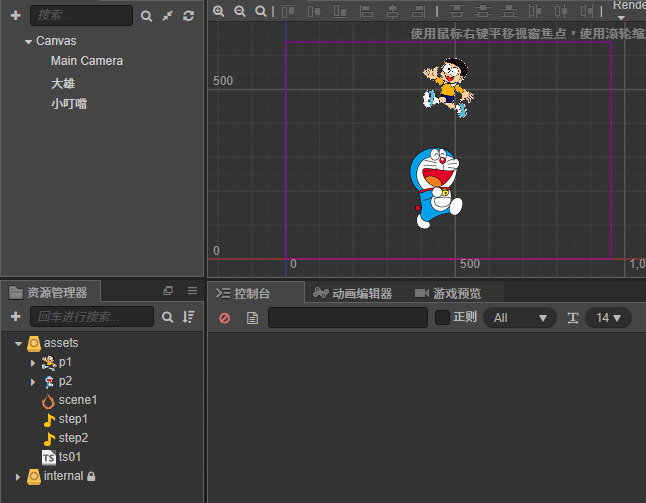646x503 pixels.
Task: Align nodes to vertical center
Action: 314,11
